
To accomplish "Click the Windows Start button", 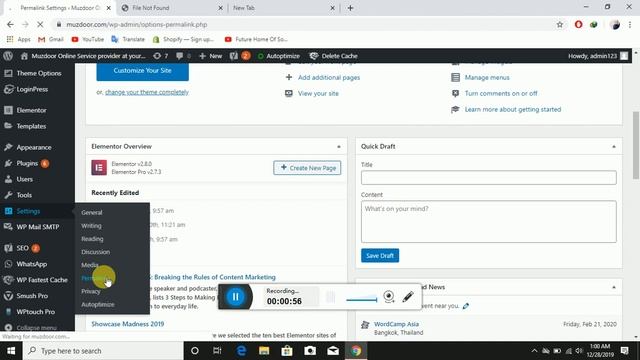I will pos(11,351).
